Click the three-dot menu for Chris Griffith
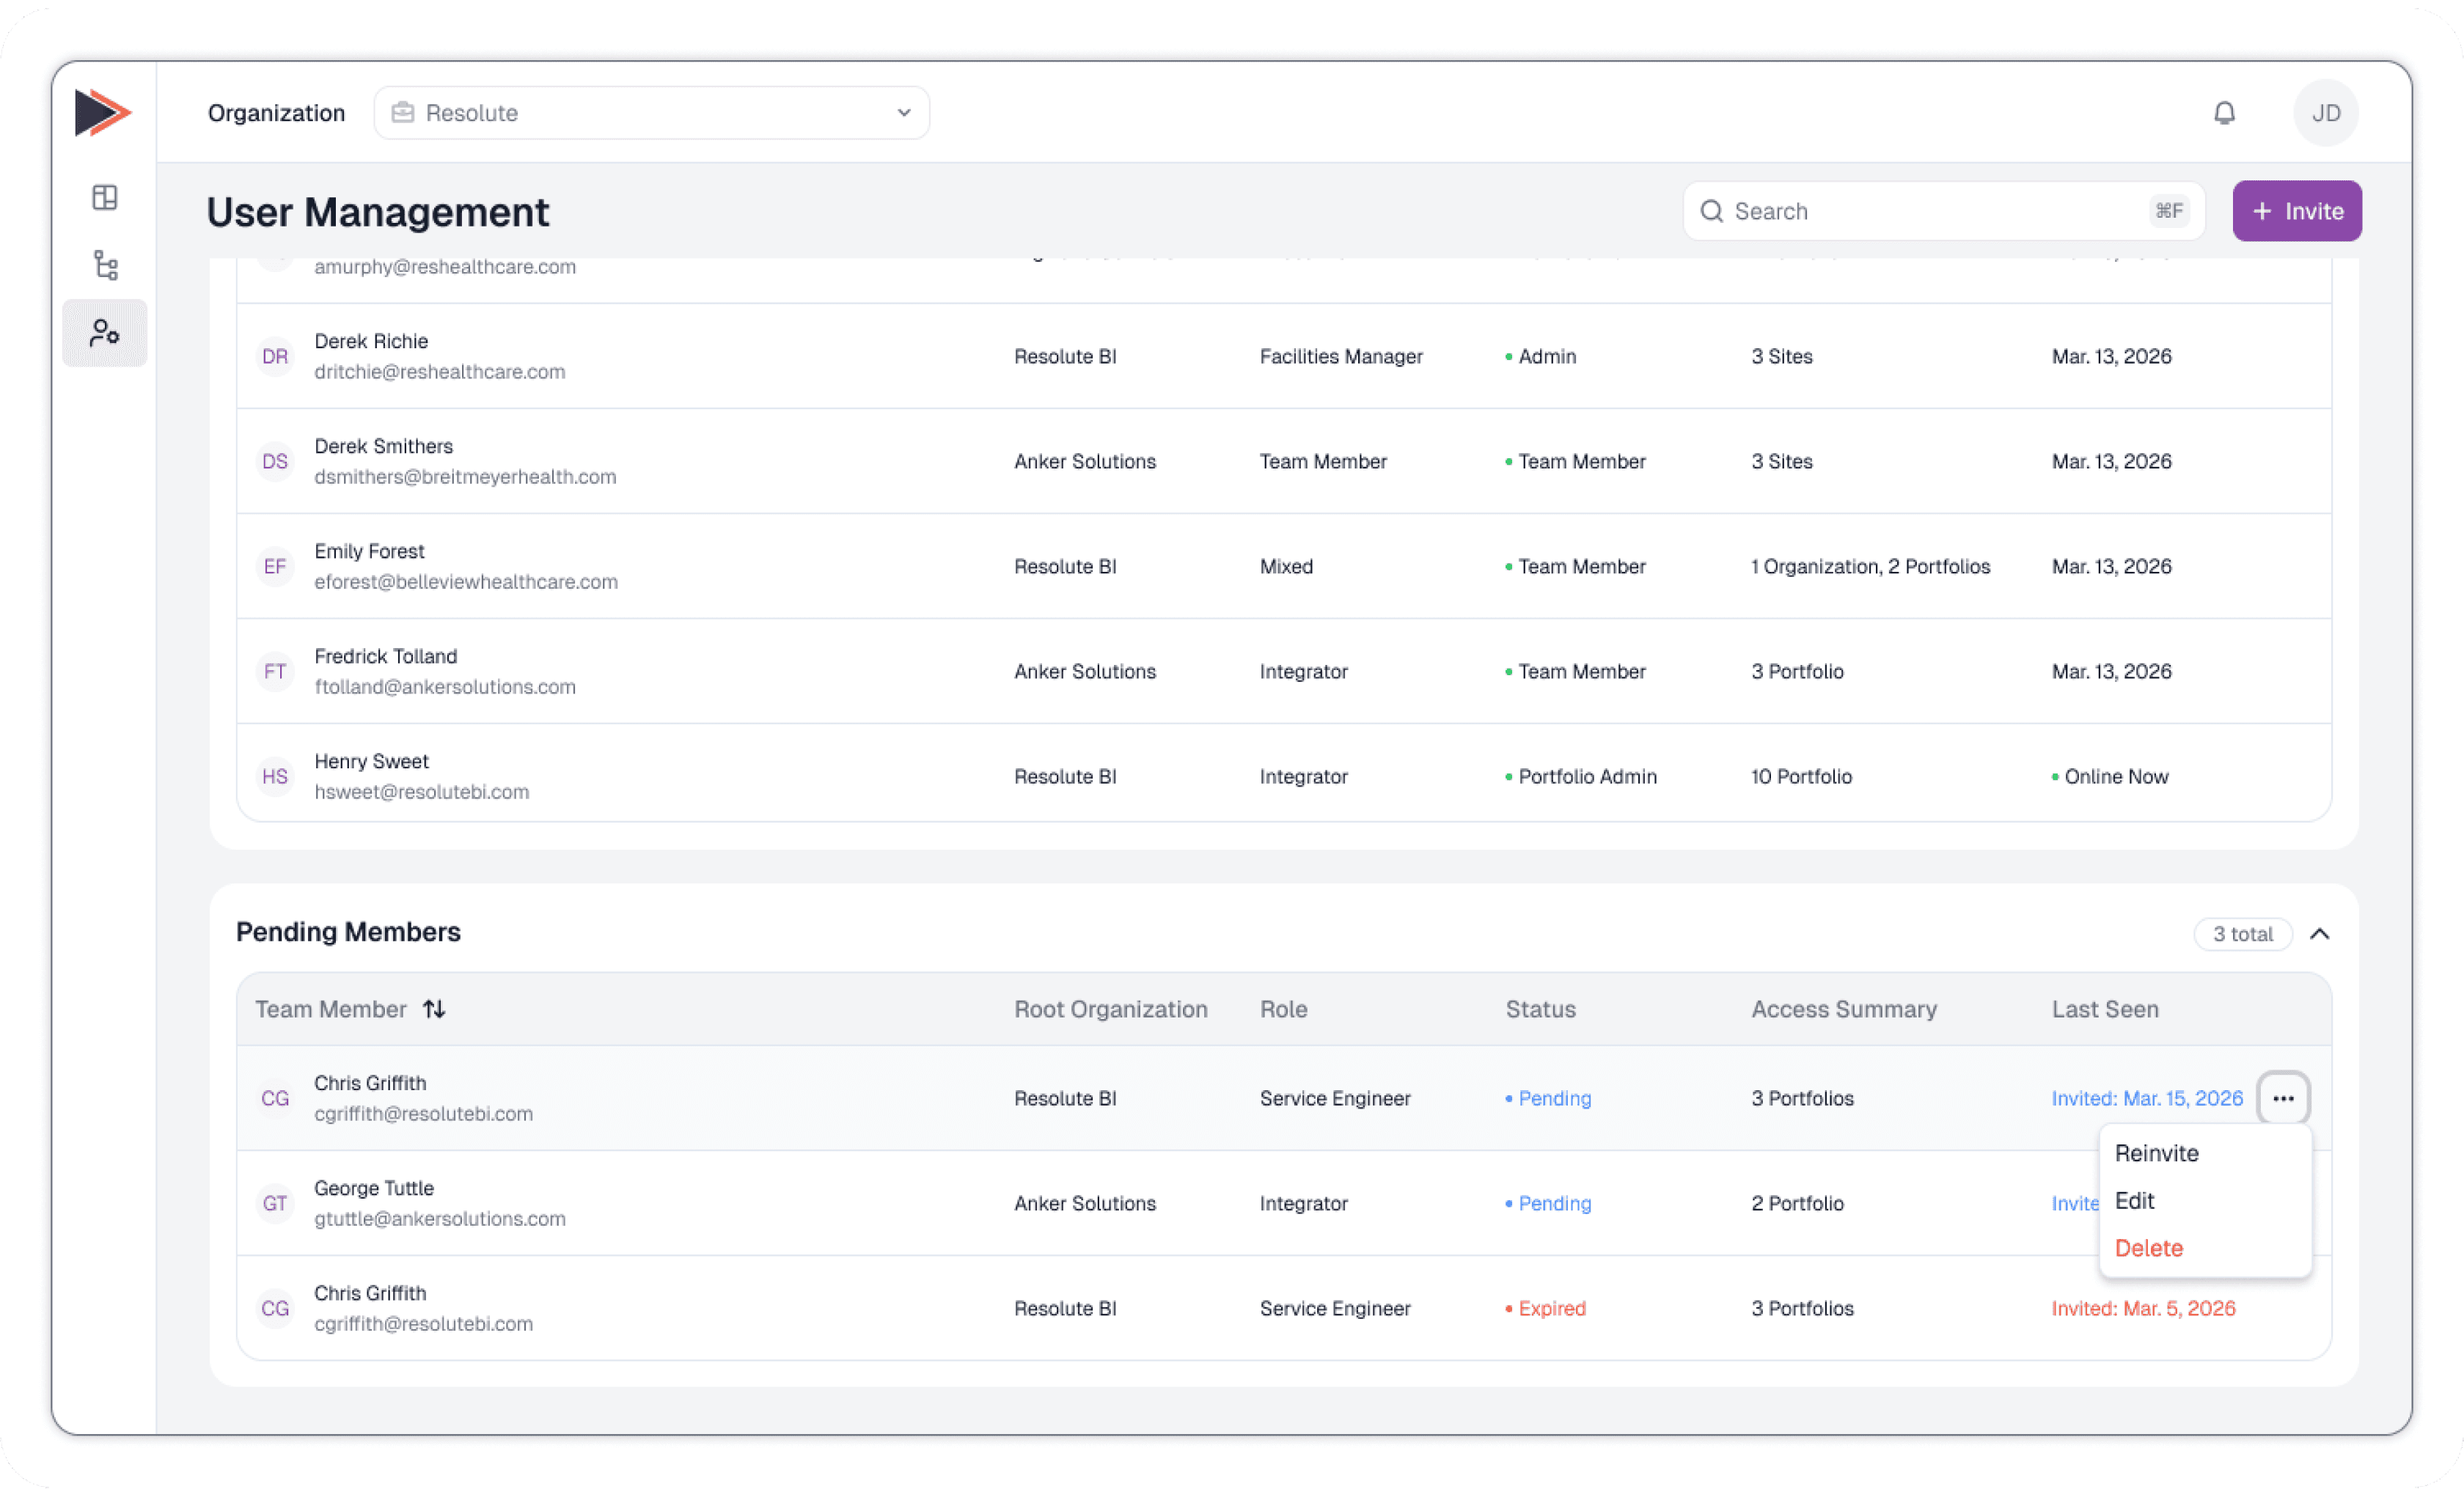Screen dimensions: 2464x1489 [2283, 1098]
